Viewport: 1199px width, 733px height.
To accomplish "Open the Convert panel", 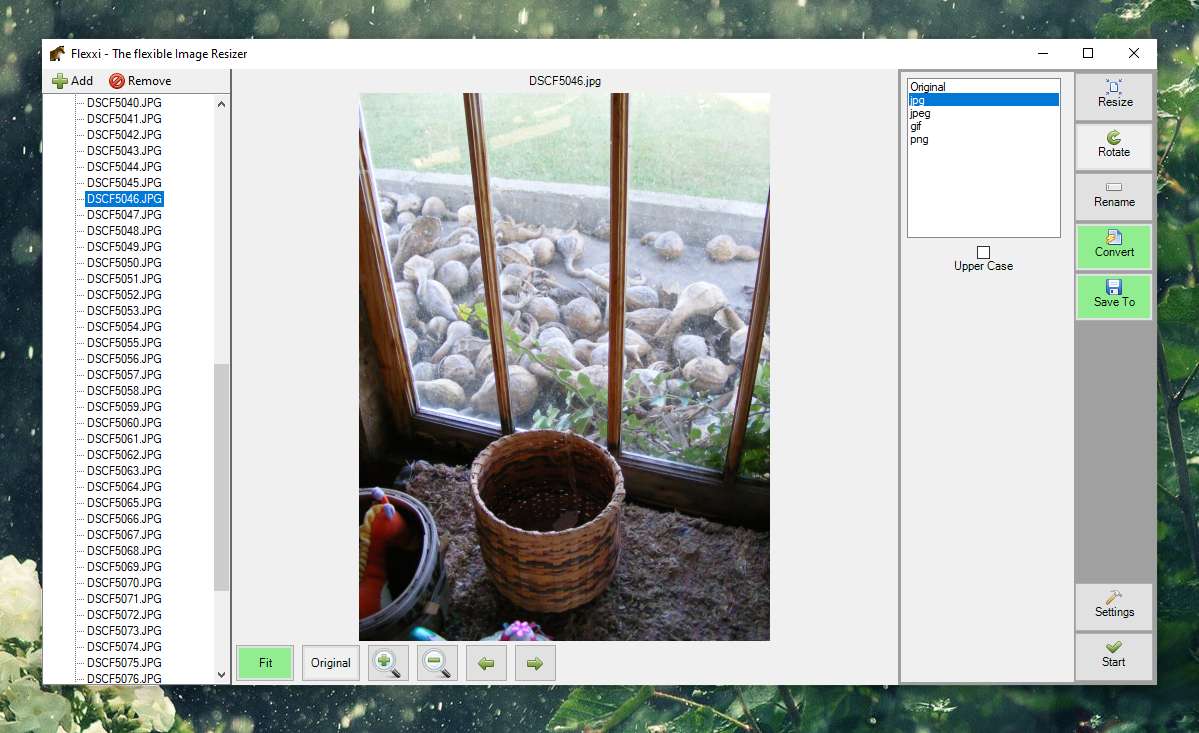I will coord(1114,246).
